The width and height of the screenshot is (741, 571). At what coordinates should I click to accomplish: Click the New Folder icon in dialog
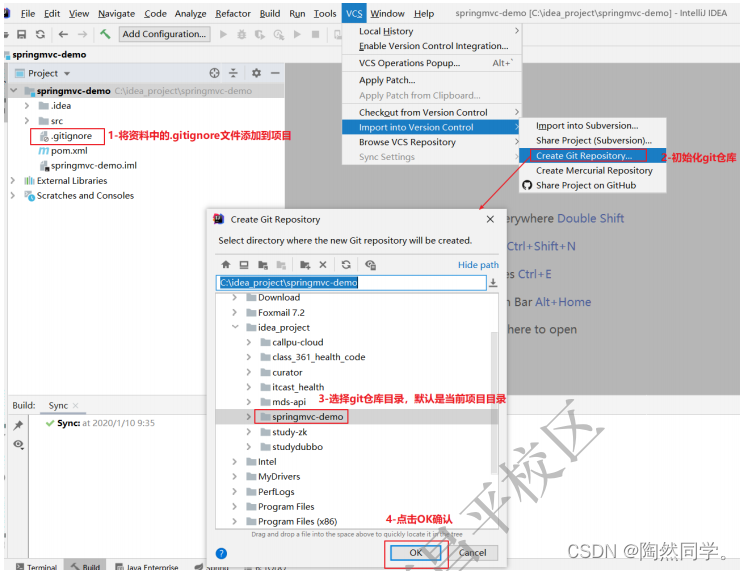305,265
